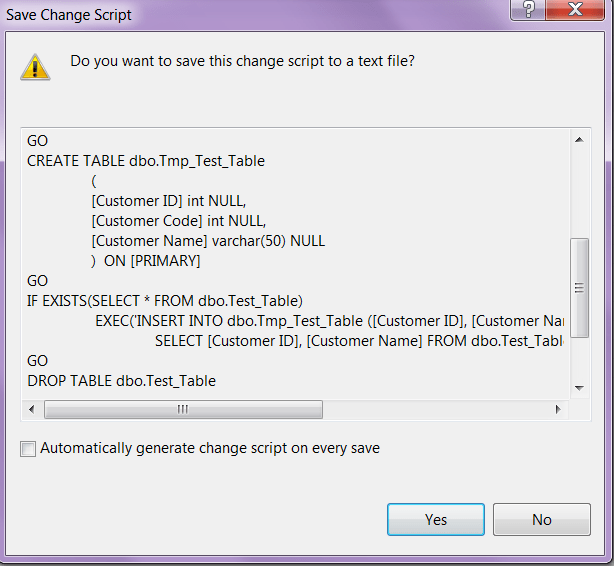Screen dimensions: 614x566
Task: Click the line 'DROP TABLE dbo.Test_Table'
Action: (x=121, y=381)
